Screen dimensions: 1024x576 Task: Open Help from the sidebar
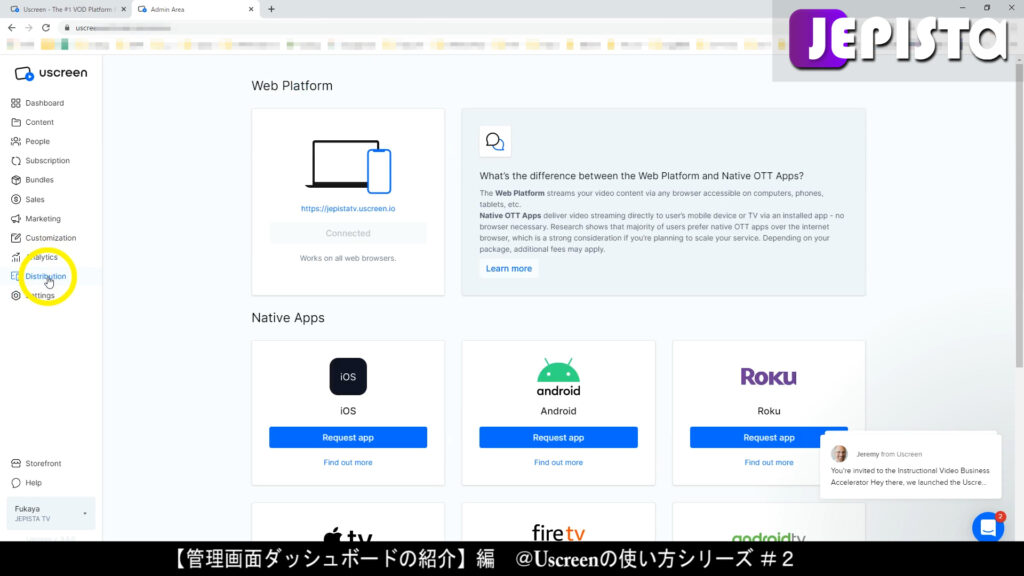[33, 483]
